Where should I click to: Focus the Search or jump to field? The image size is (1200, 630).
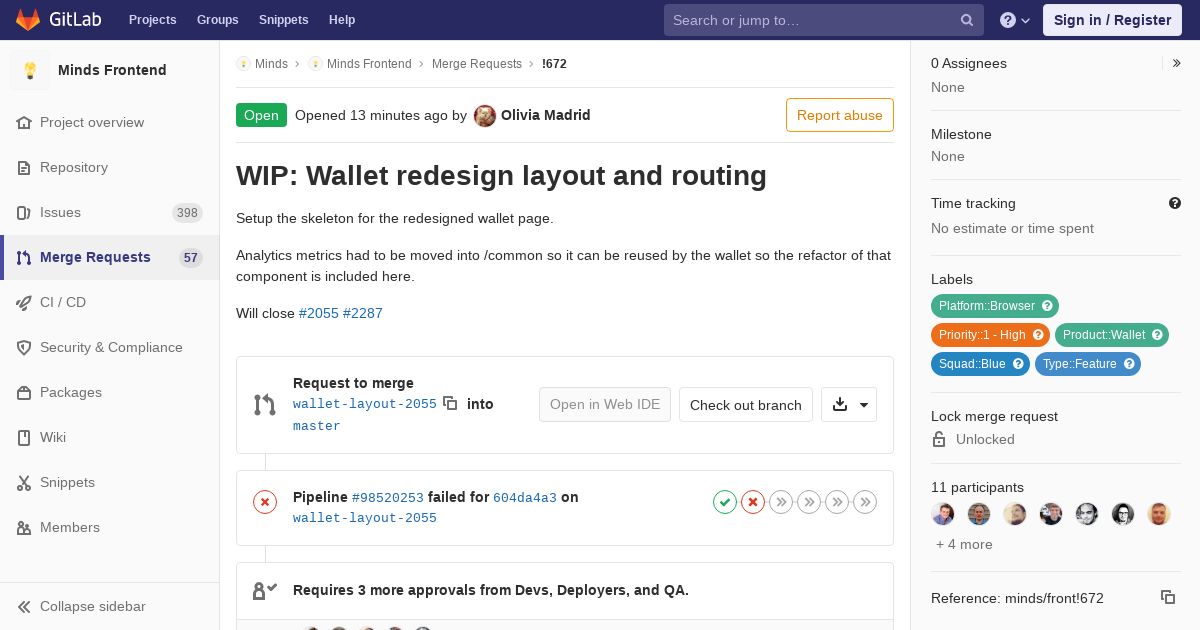pyautogui.click(x=824, y=20)
